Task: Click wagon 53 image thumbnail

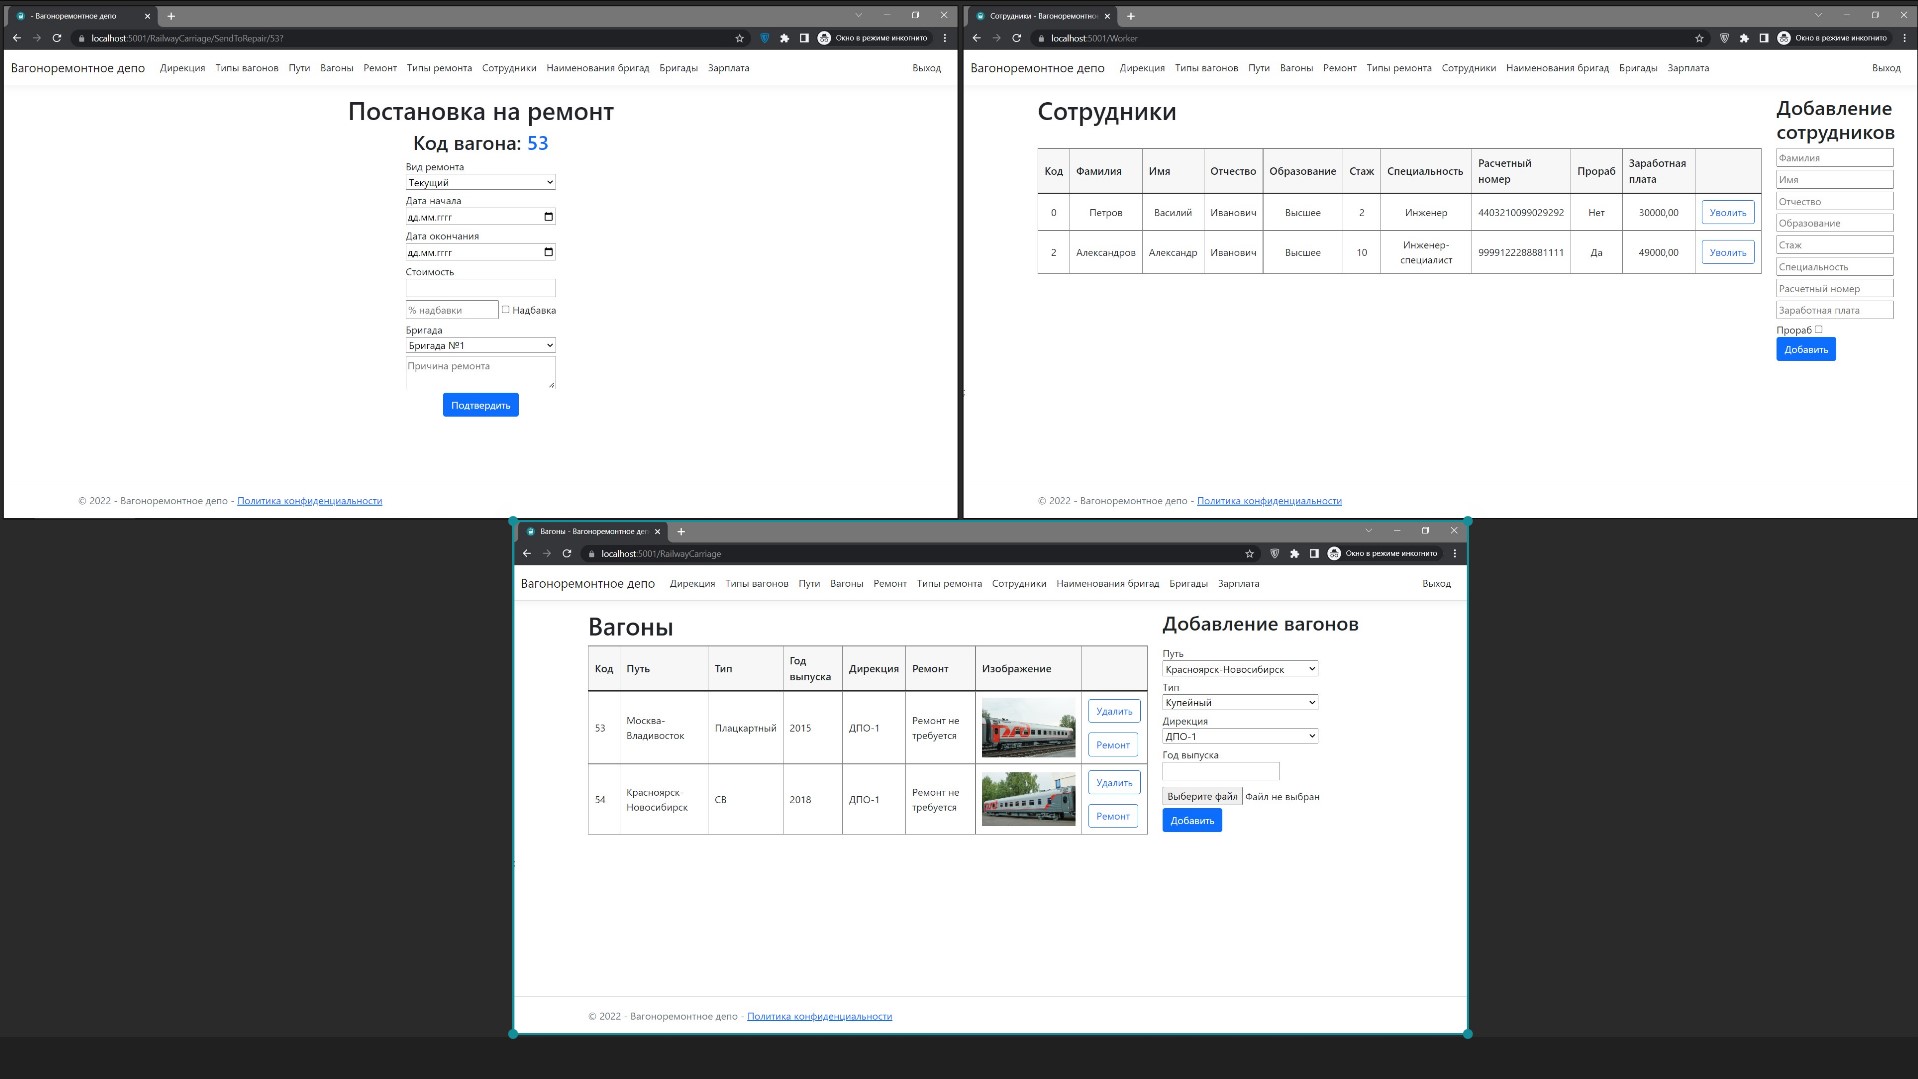Action: [x=1028, y=727]
